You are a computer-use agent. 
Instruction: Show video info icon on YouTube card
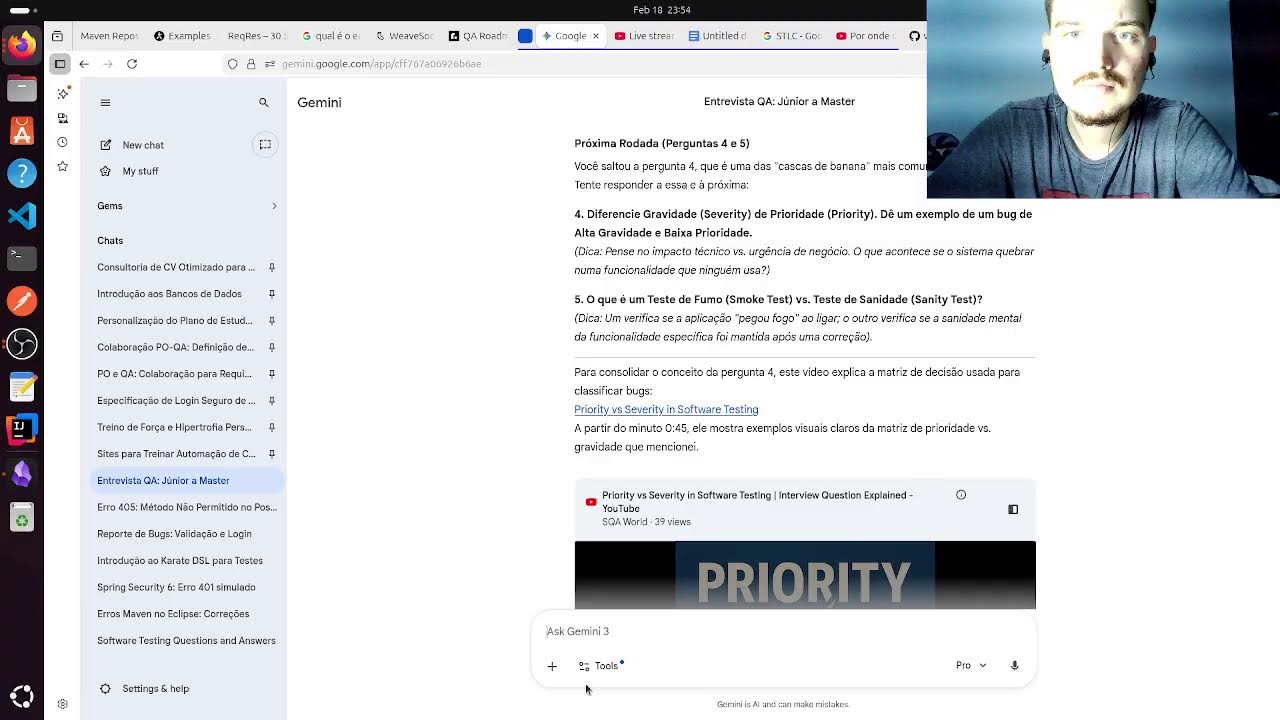tap(961, 495)
